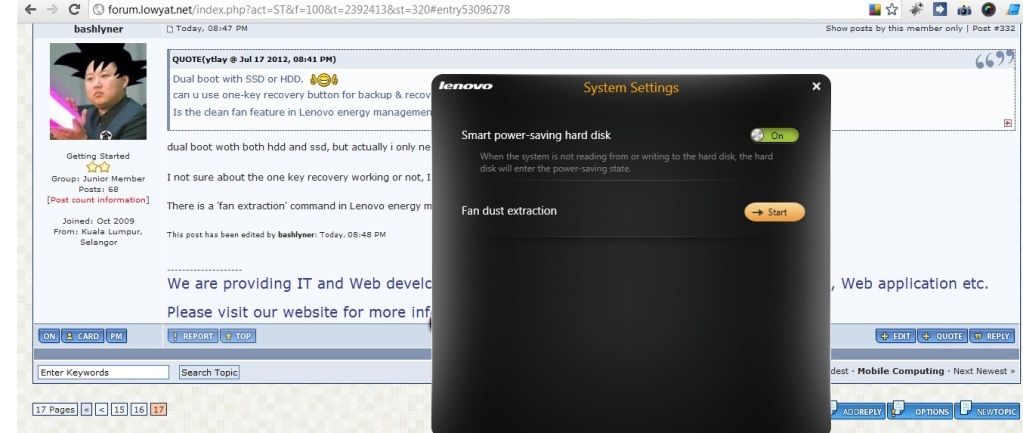Open Post #332 permalink
This screenshot has width=1023, height=433.
994,29
